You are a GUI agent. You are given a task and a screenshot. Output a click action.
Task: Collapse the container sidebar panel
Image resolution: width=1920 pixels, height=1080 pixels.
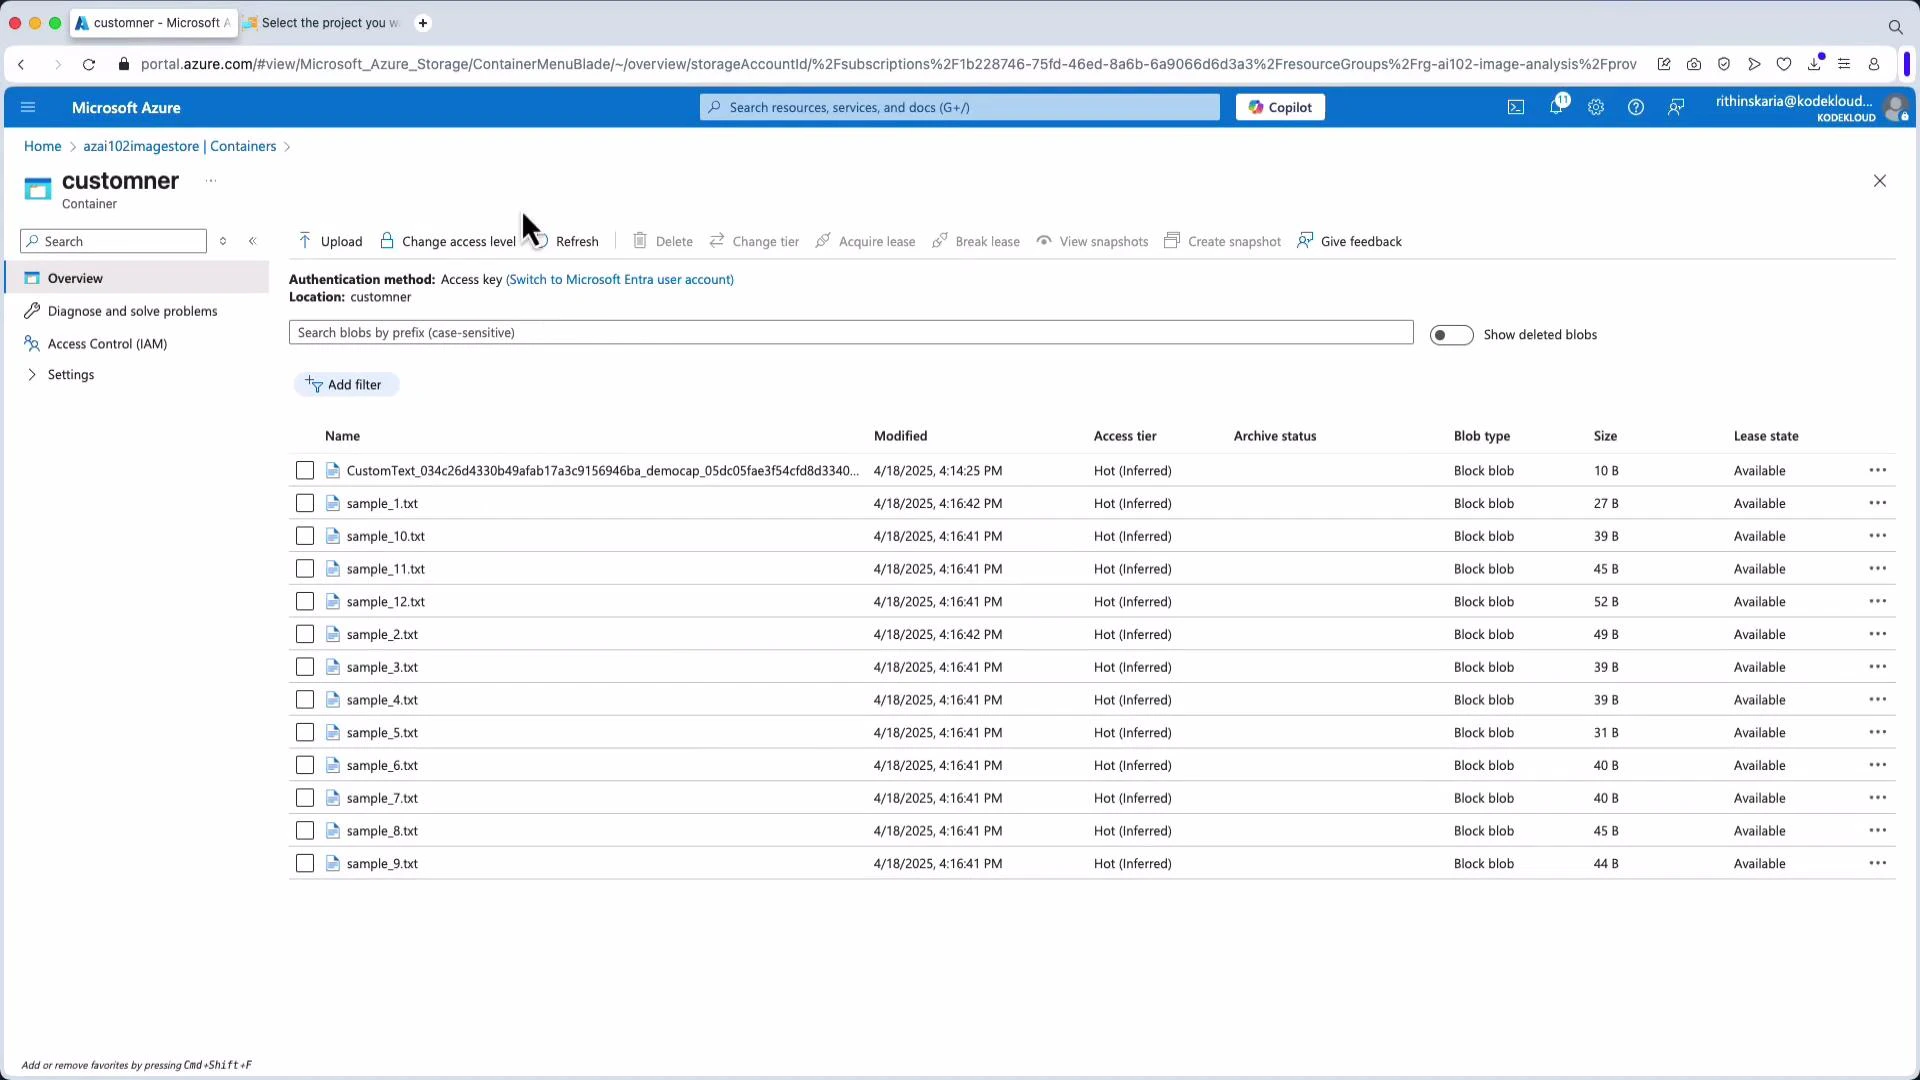coord(253,241)
